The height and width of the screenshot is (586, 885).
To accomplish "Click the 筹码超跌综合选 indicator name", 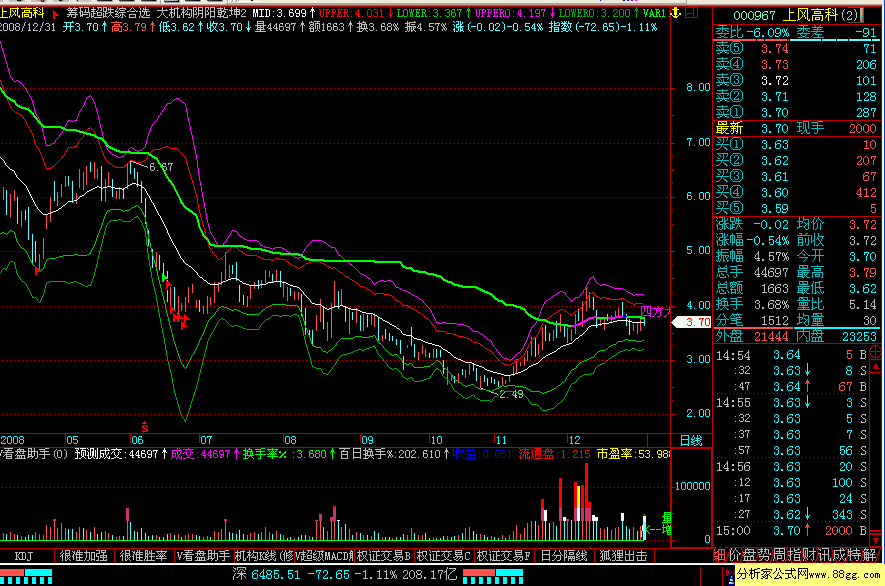I will point(108,12).
